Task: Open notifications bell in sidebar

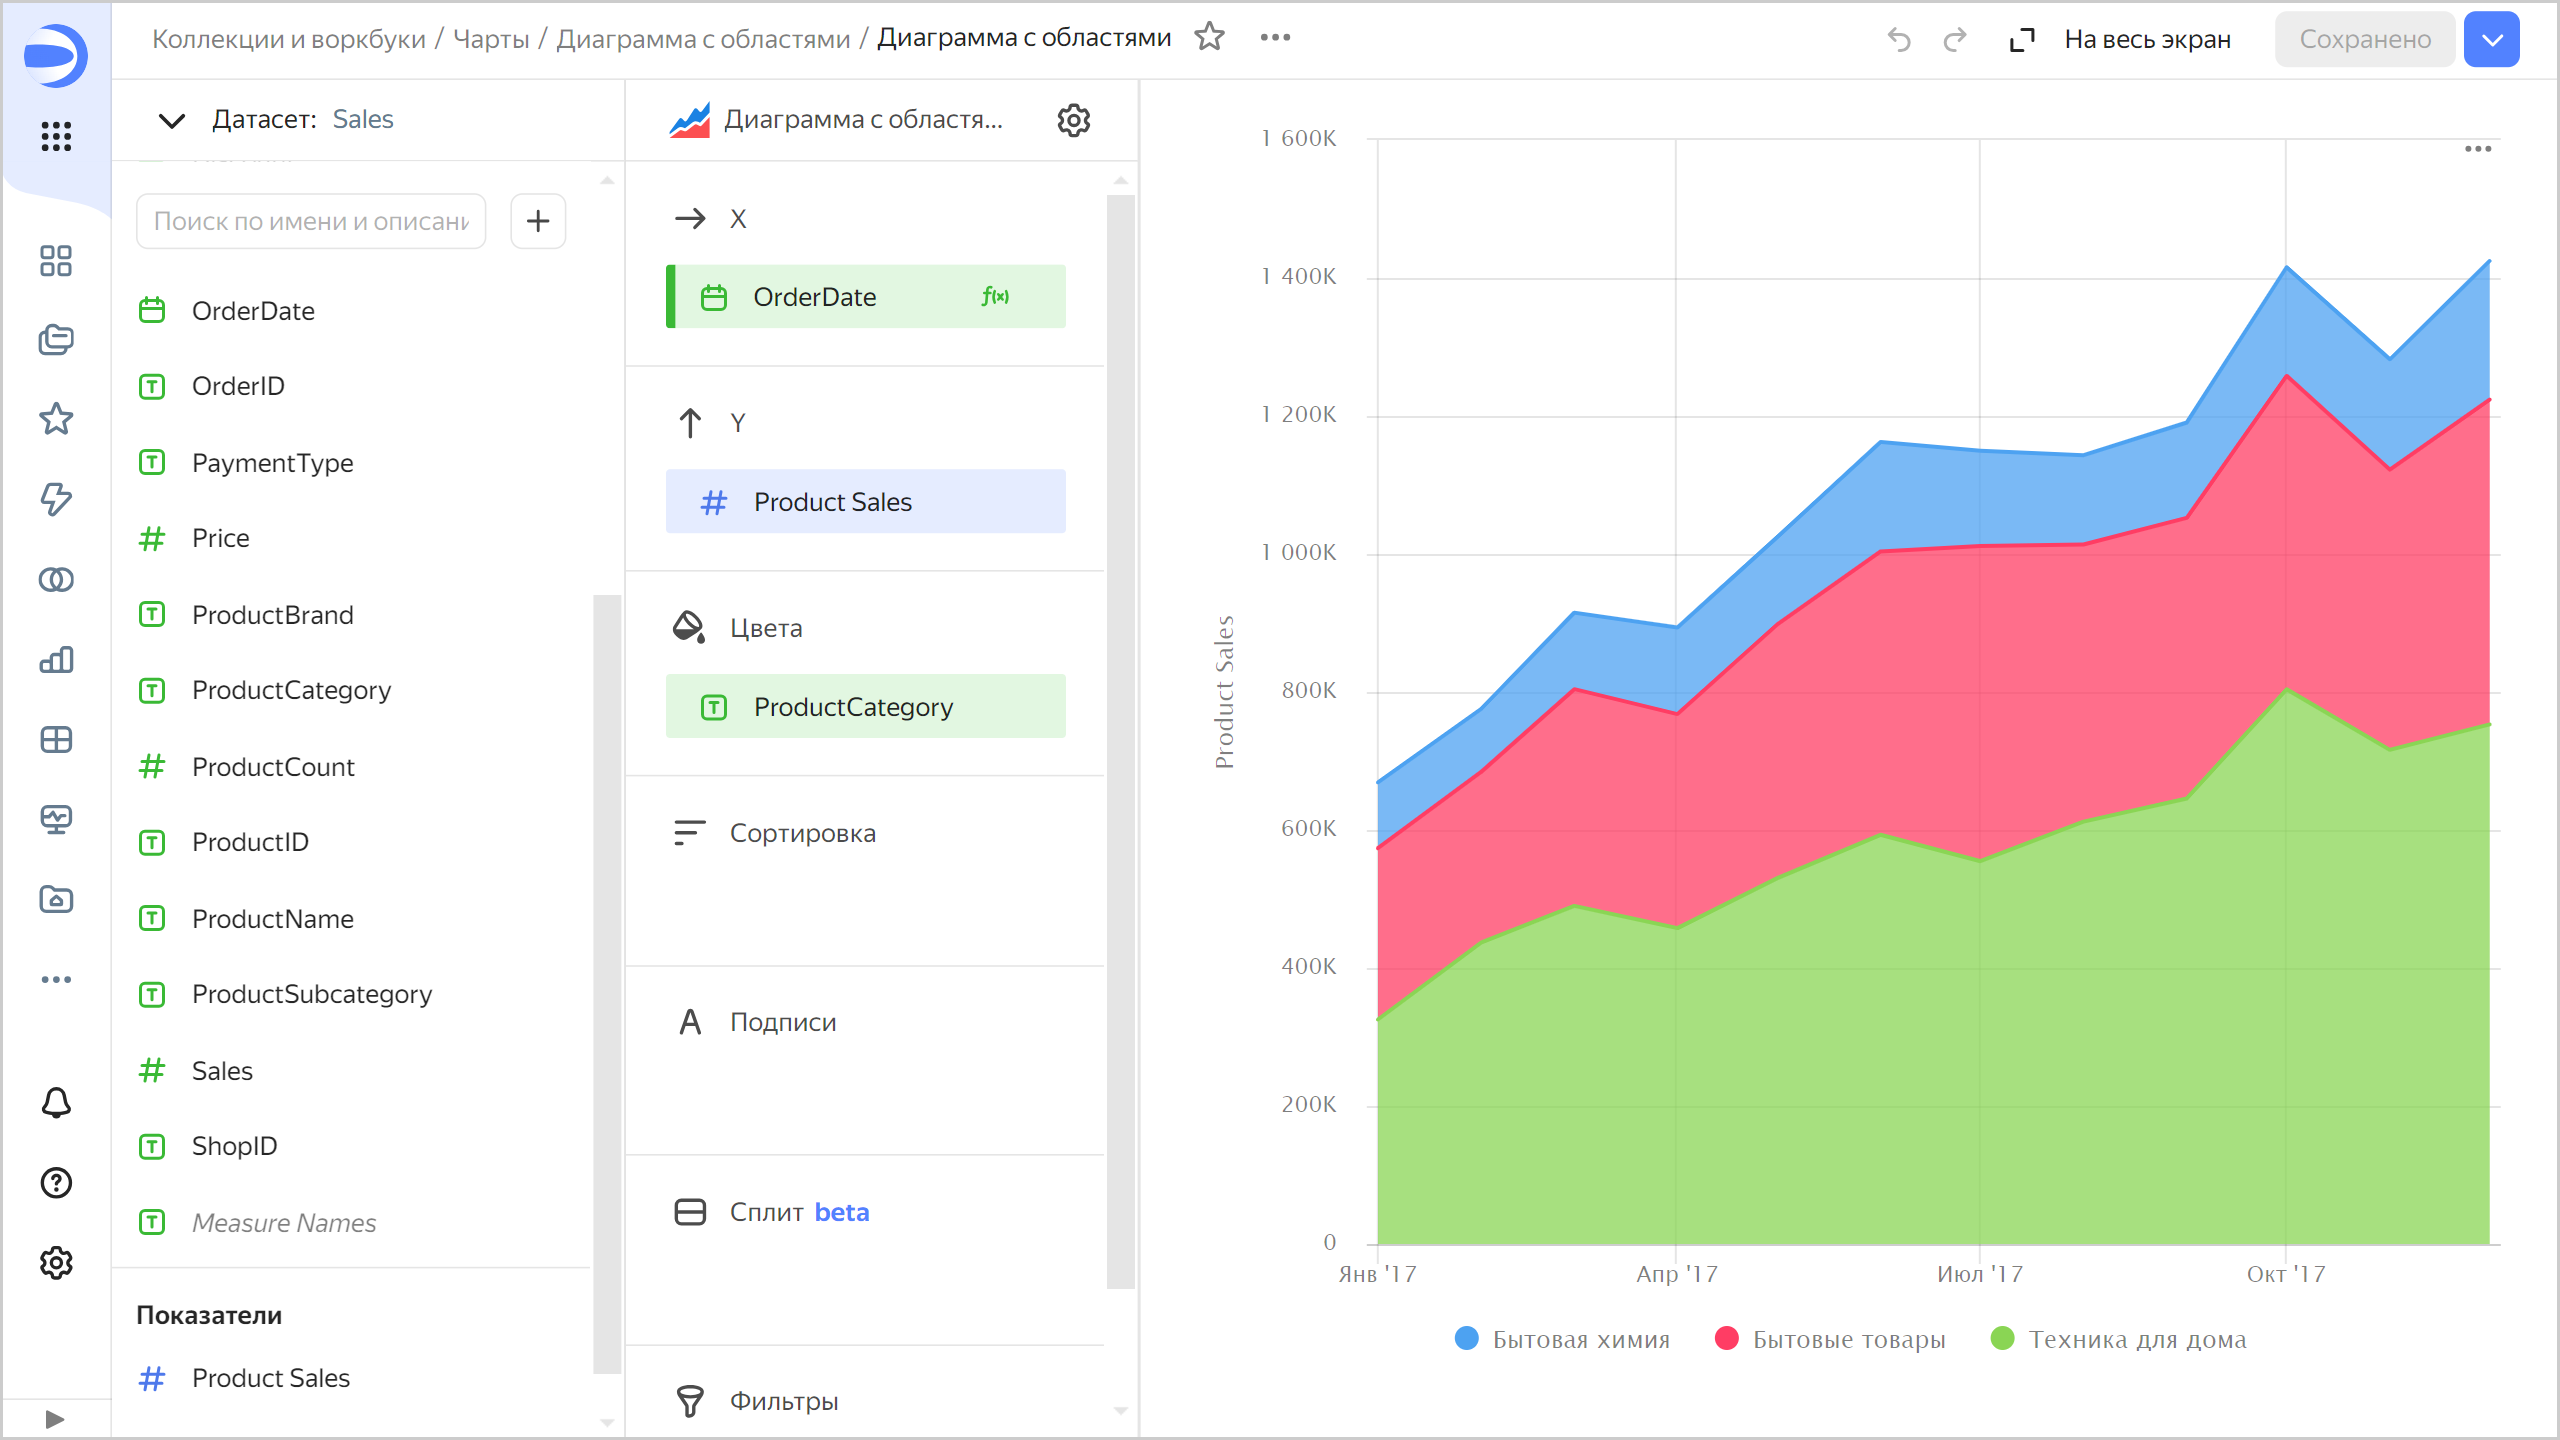Action: pyautogui.click(x=56, y=1103)
